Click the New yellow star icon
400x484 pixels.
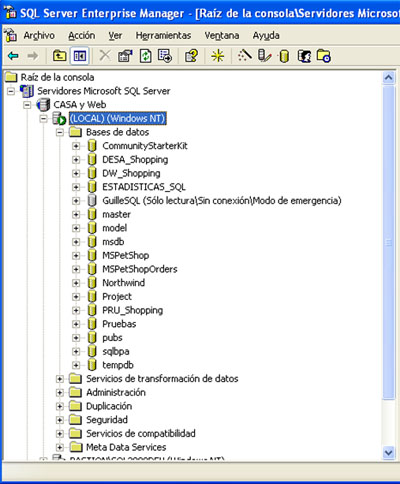coord(218,56)
